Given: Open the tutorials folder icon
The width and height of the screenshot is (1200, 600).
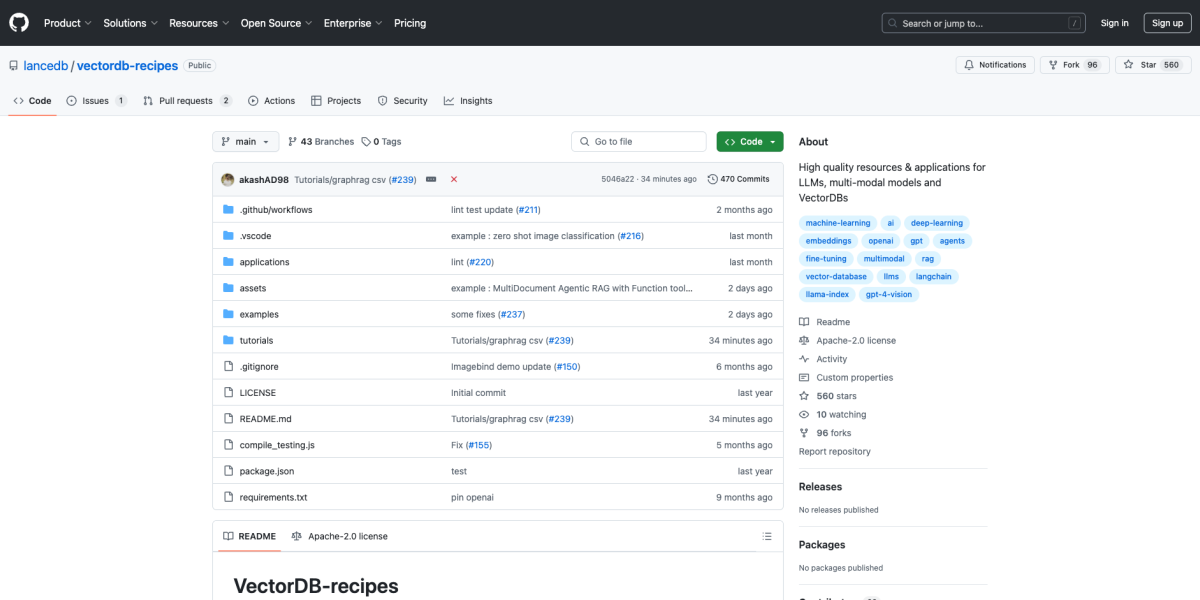Looking at the screenshot, I should (x=229, y=340).
